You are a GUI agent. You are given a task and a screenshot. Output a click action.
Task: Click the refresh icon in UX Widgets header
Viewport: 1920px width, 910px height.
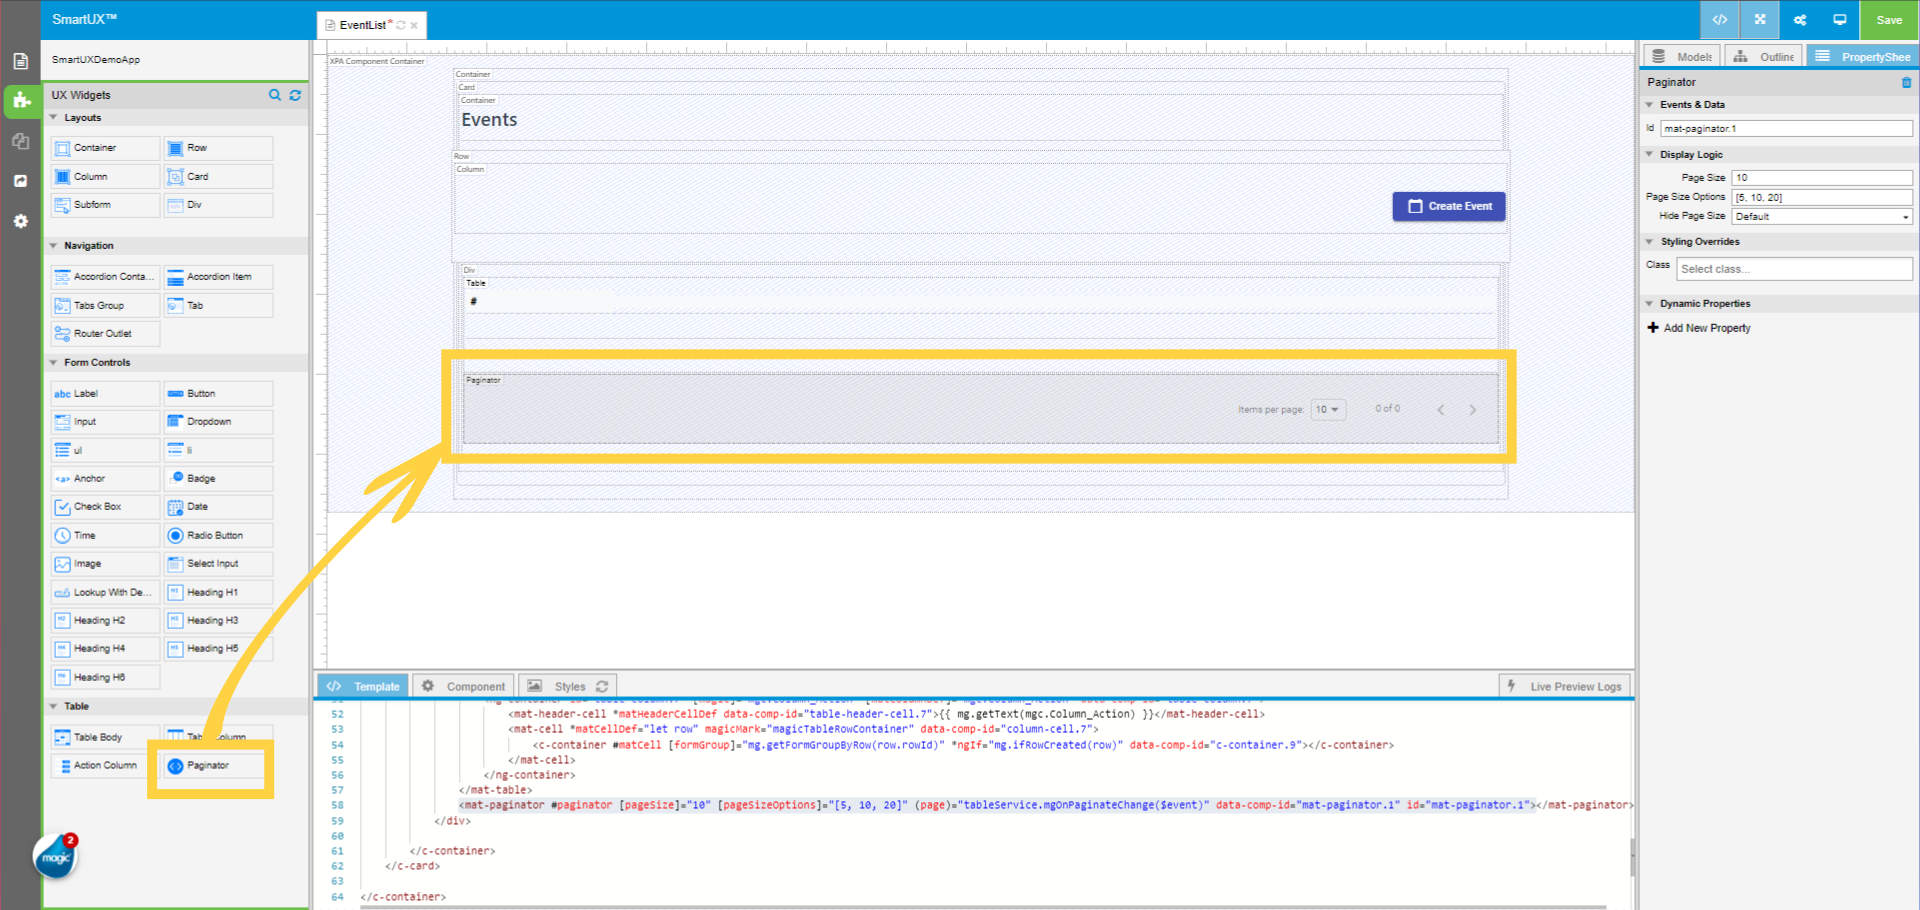295,95
